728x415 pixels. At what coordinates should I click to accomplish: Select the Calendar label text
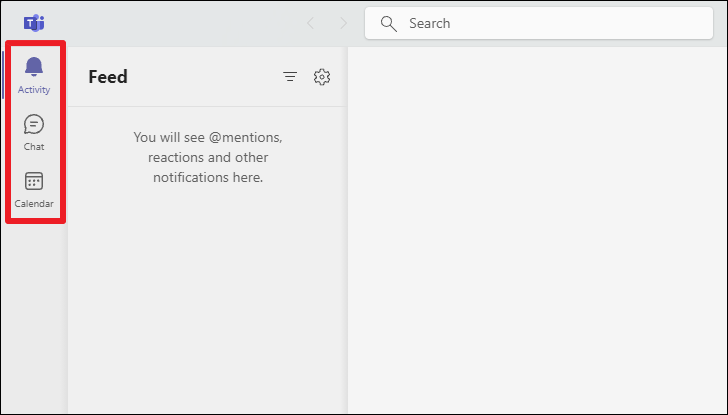click(34, 204)
